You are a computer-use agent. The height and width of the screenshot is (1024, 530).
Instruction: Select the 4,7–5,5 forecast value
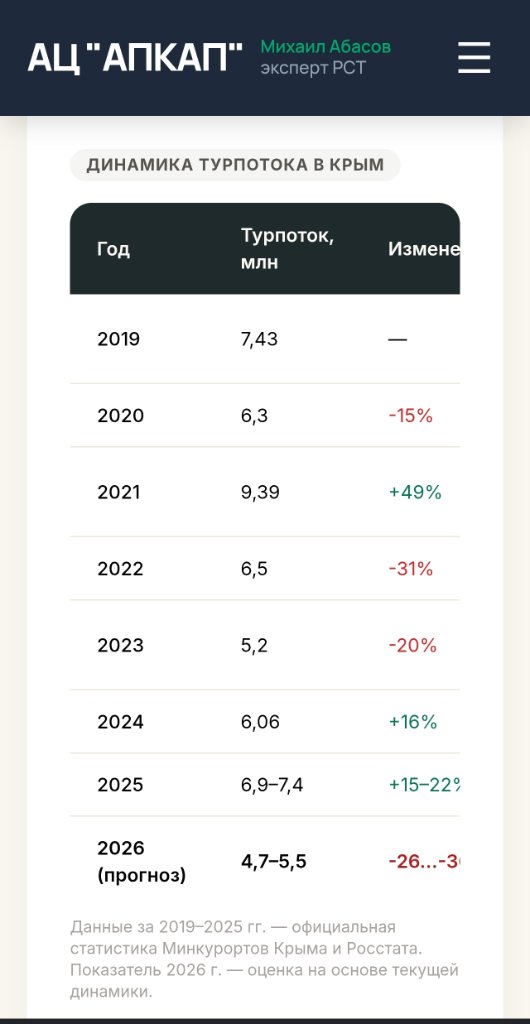273,861
